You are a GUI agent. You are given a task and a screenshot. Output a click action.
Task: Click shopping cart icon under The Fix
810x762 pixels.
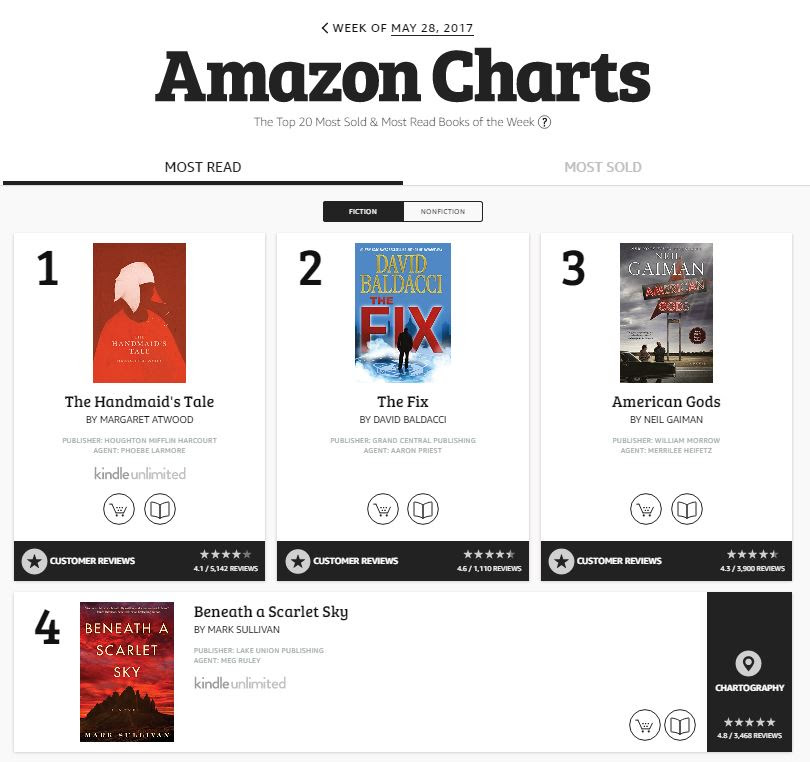click(x=383, y=510)
